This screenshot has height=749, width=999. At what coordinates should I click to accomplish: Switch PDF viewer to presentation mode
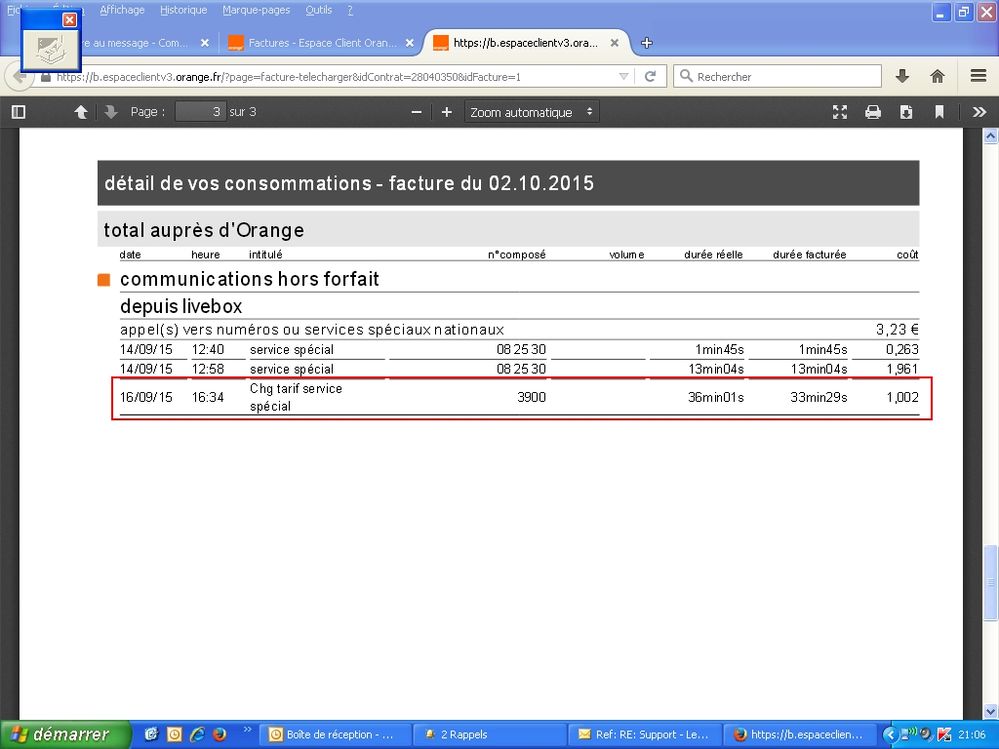(x=840, y=112)
